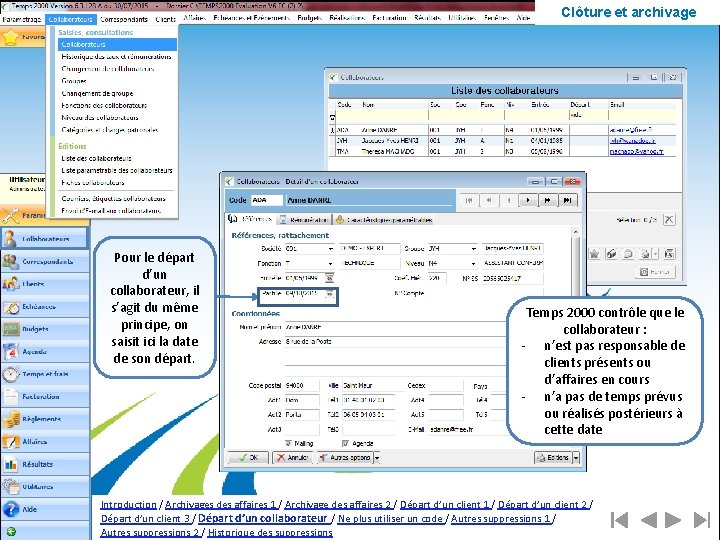Image resolution: width=720 pixels, height=540 pixels.
Task: Go to first collaborator record
Action: point(469,200)
